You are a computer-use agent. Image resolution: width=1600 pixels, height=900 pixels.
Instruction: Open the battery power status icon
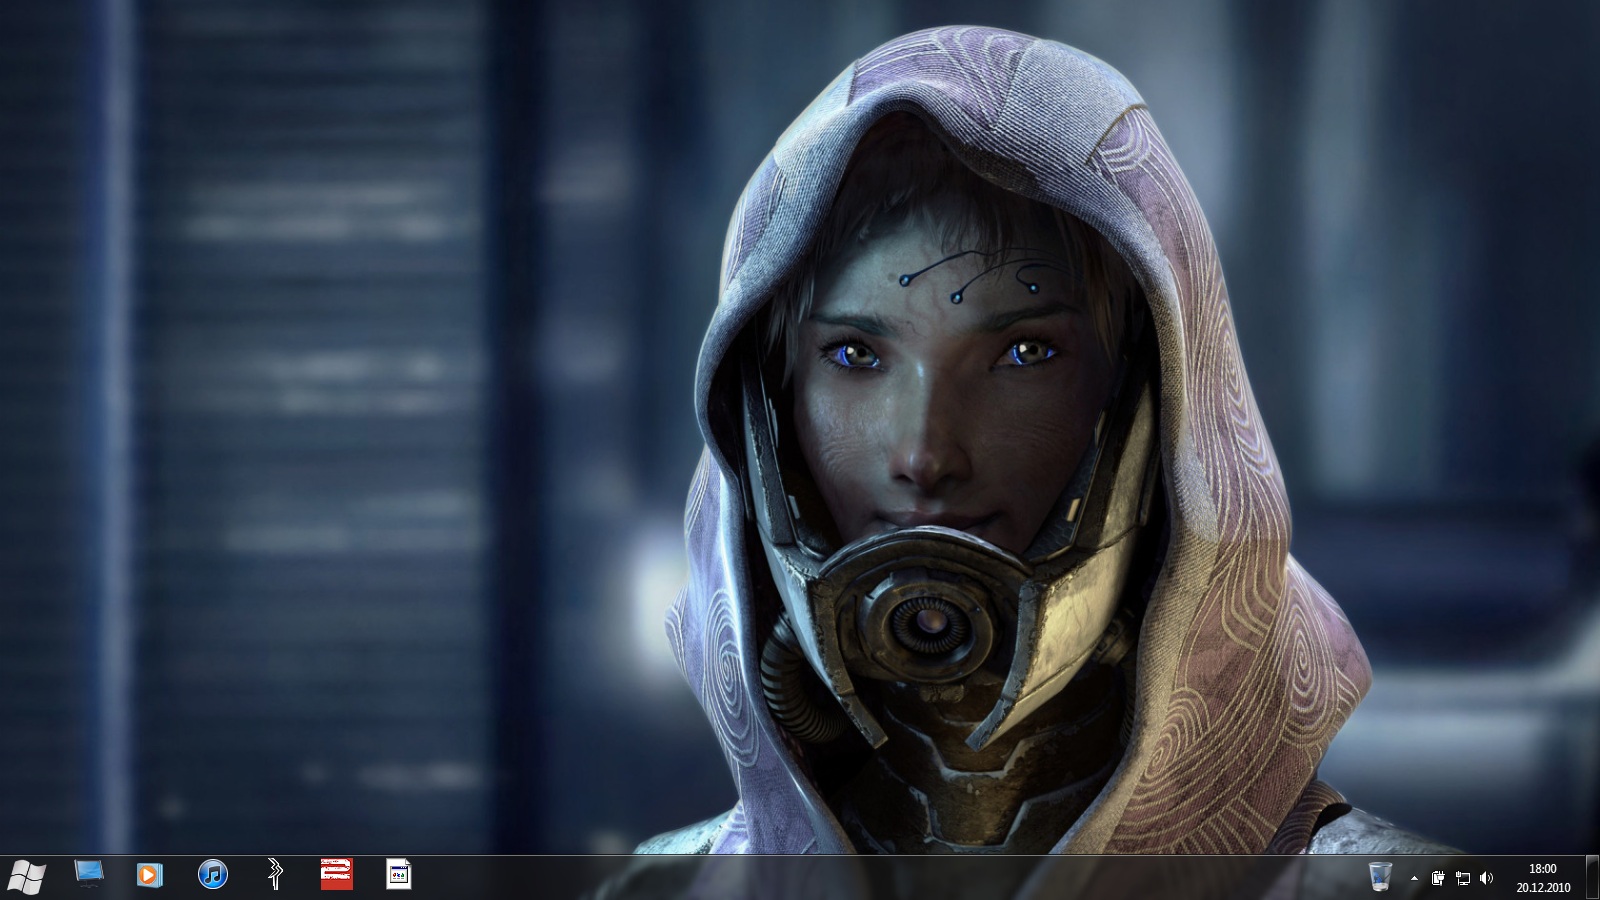coord(1438,878)
